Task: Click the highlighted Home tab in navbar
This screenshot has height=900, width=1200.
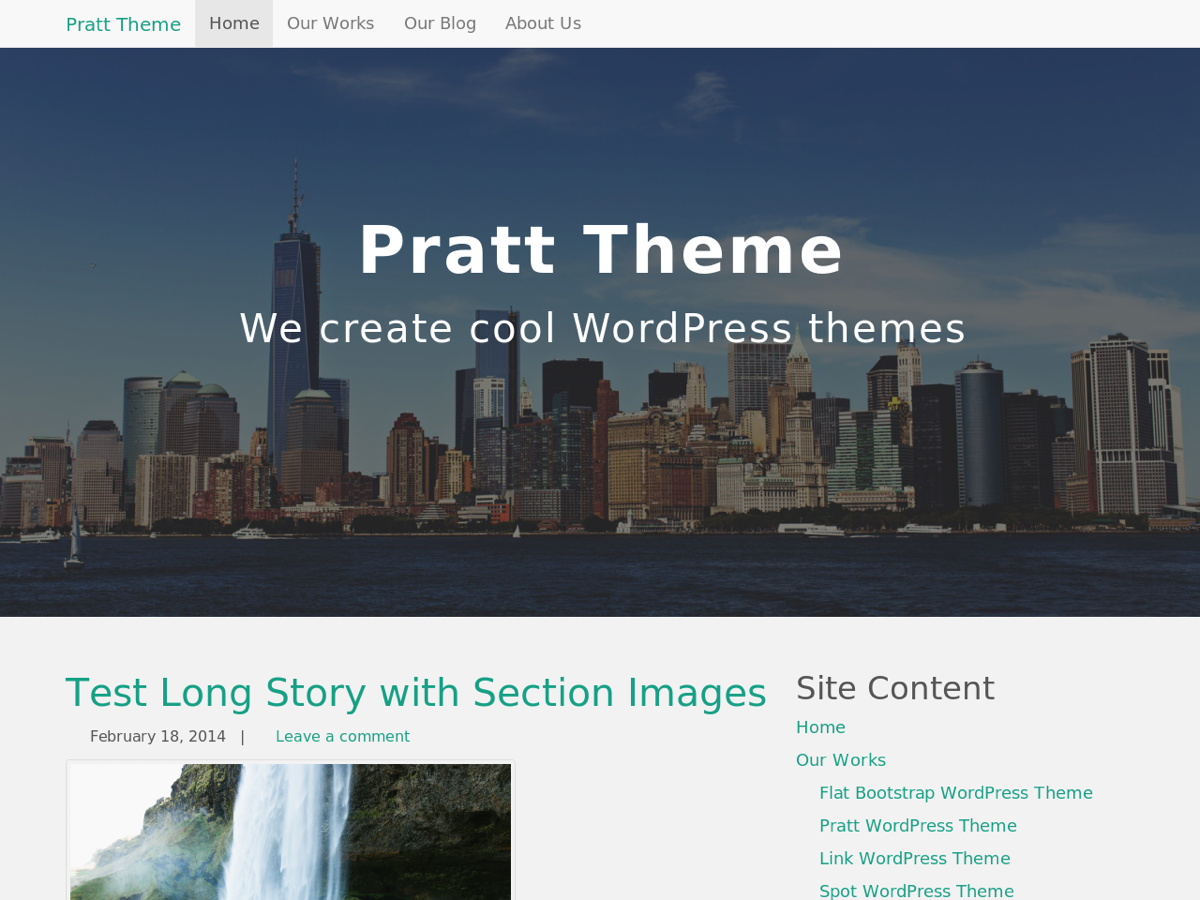Action: point(233,22)
